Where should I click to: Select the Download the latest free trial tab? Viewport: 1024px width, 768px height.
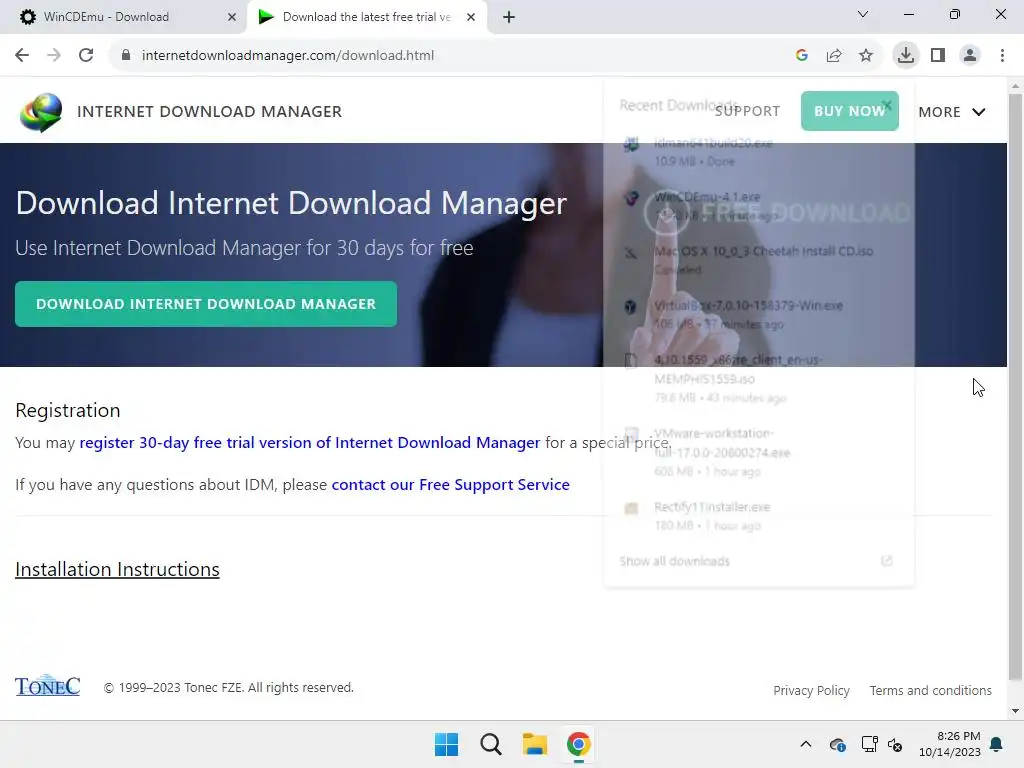[366, 17]
